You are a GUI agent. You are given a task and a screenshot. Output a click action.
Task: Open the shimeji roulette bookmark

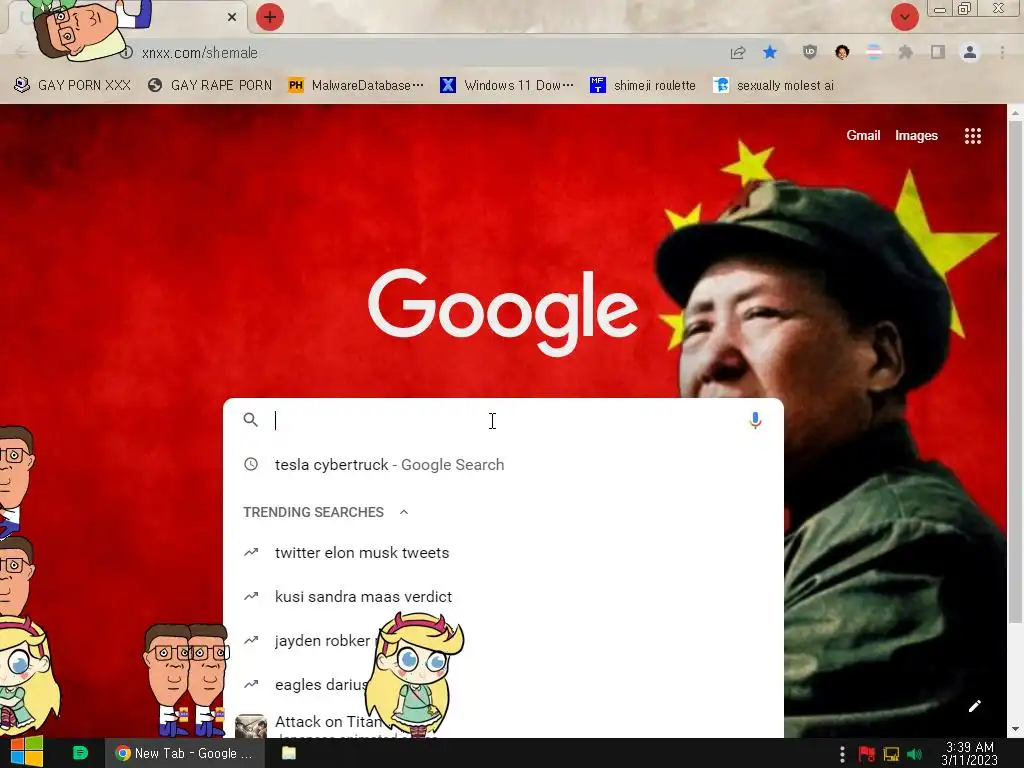tap(643, 86)
